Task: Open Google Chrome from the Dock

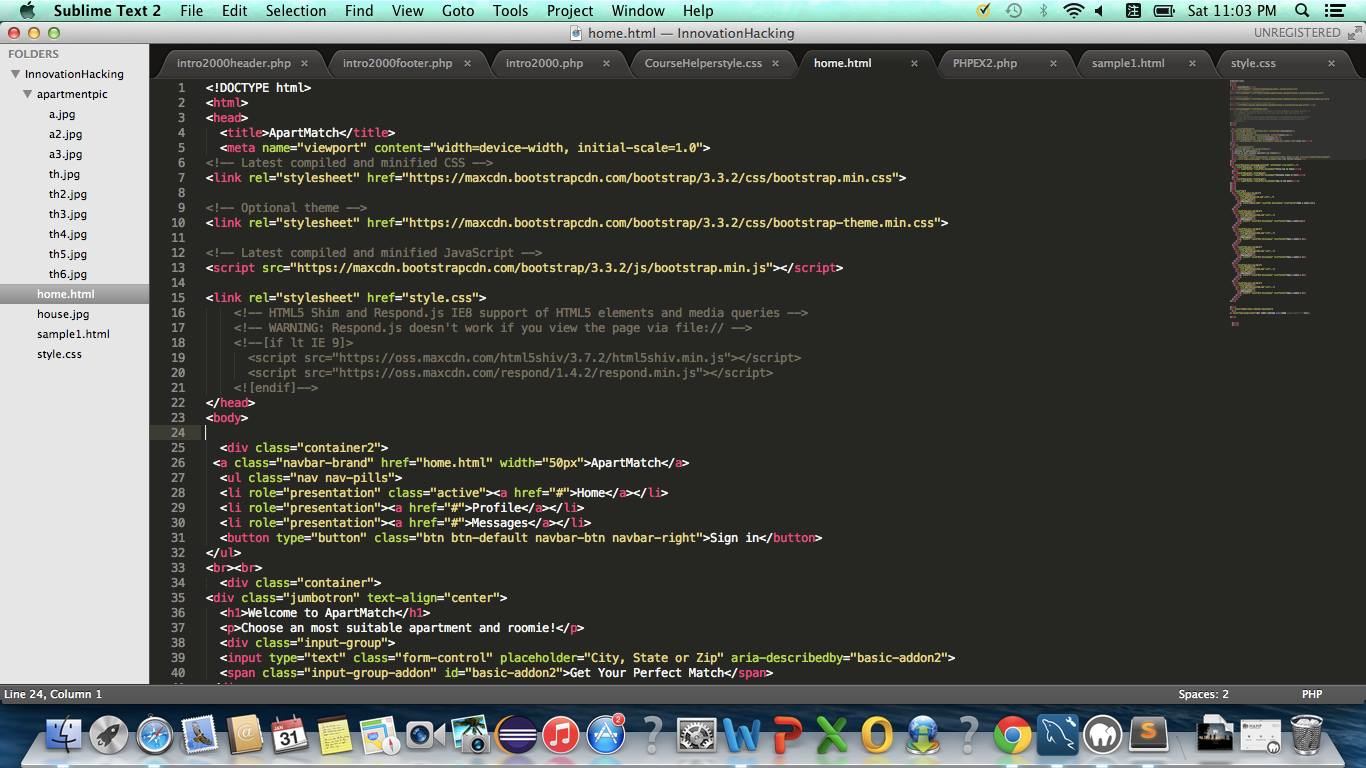Action: click(1012, 736)
